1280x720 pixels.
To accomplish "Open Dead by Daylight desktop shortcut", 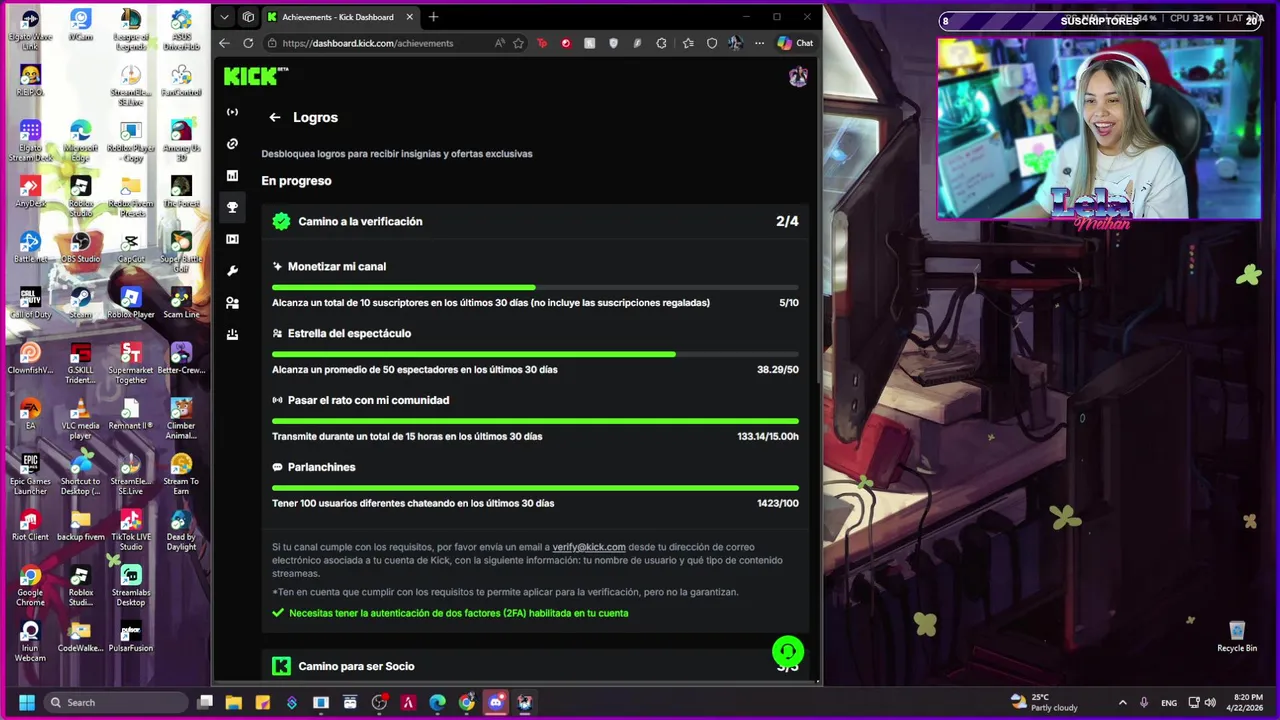I will coord(181,531).
